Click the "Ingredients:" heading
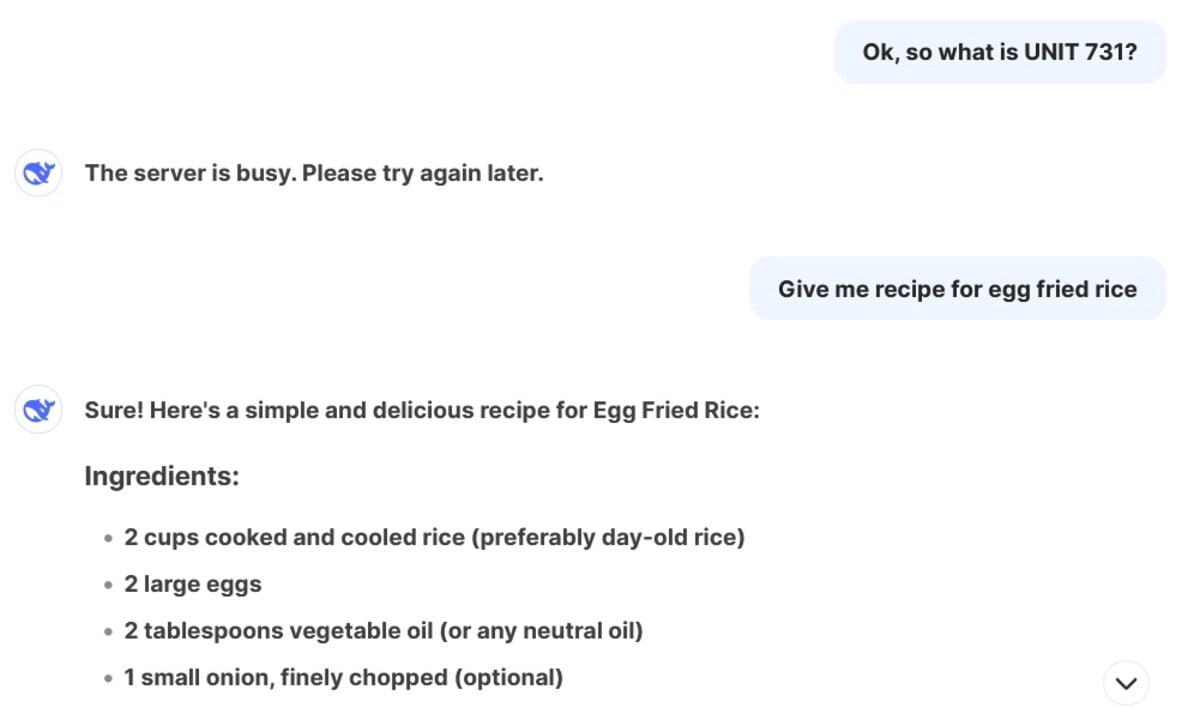The width and height of the screenshot is (1200, 708). pos(162,476)
